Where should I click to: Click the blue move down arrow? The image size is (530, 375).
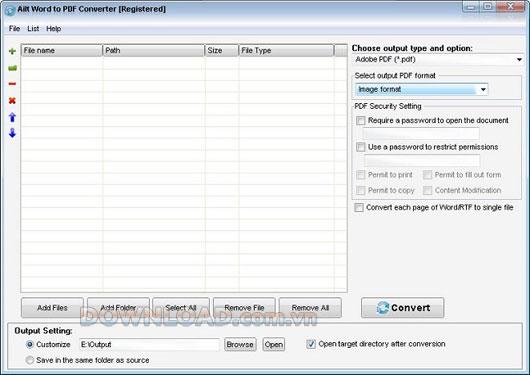[x=12, y=133]
